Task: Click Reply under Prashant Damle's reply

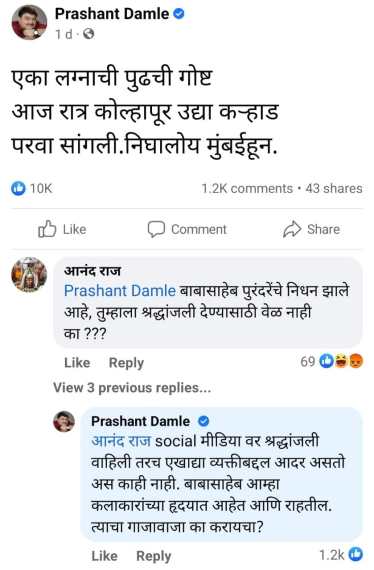Action: pos(153,556)
